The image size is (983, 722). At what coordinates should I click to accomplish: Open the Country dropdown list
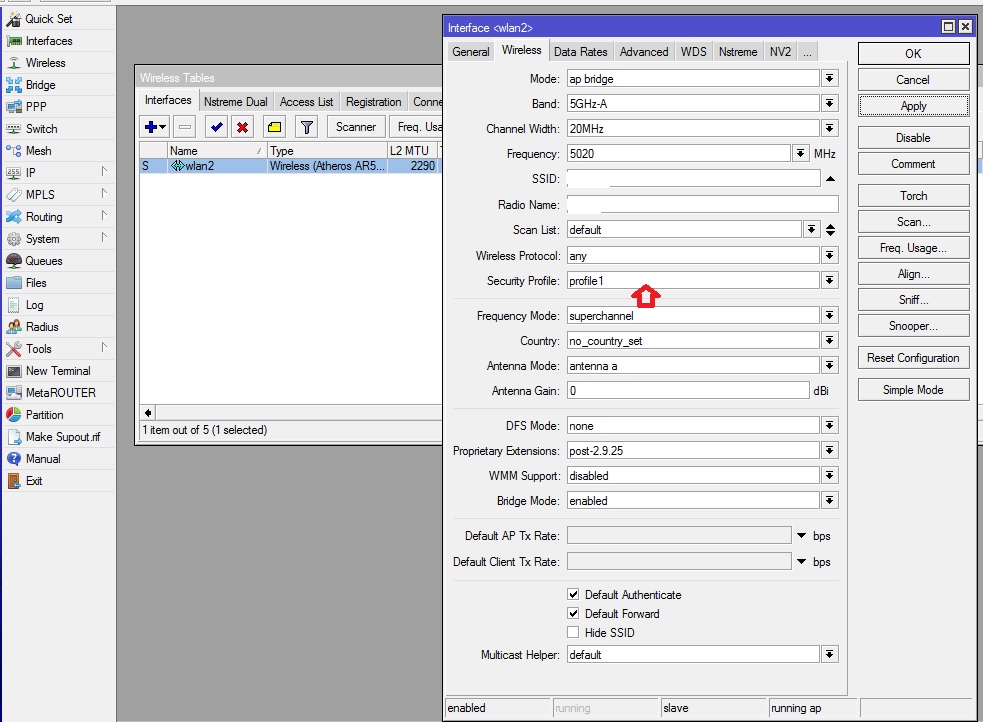829,341
